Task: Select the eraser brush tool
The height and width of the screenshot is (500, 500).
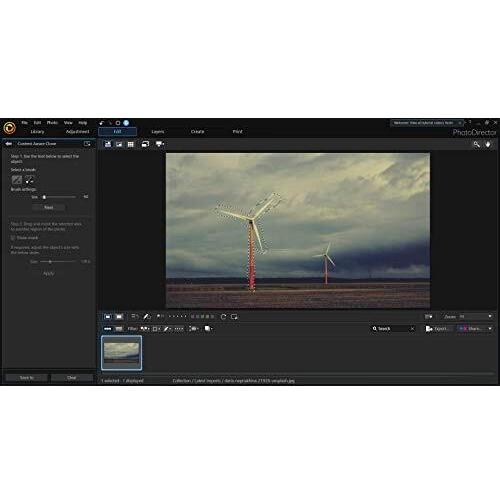Action: 30,180
